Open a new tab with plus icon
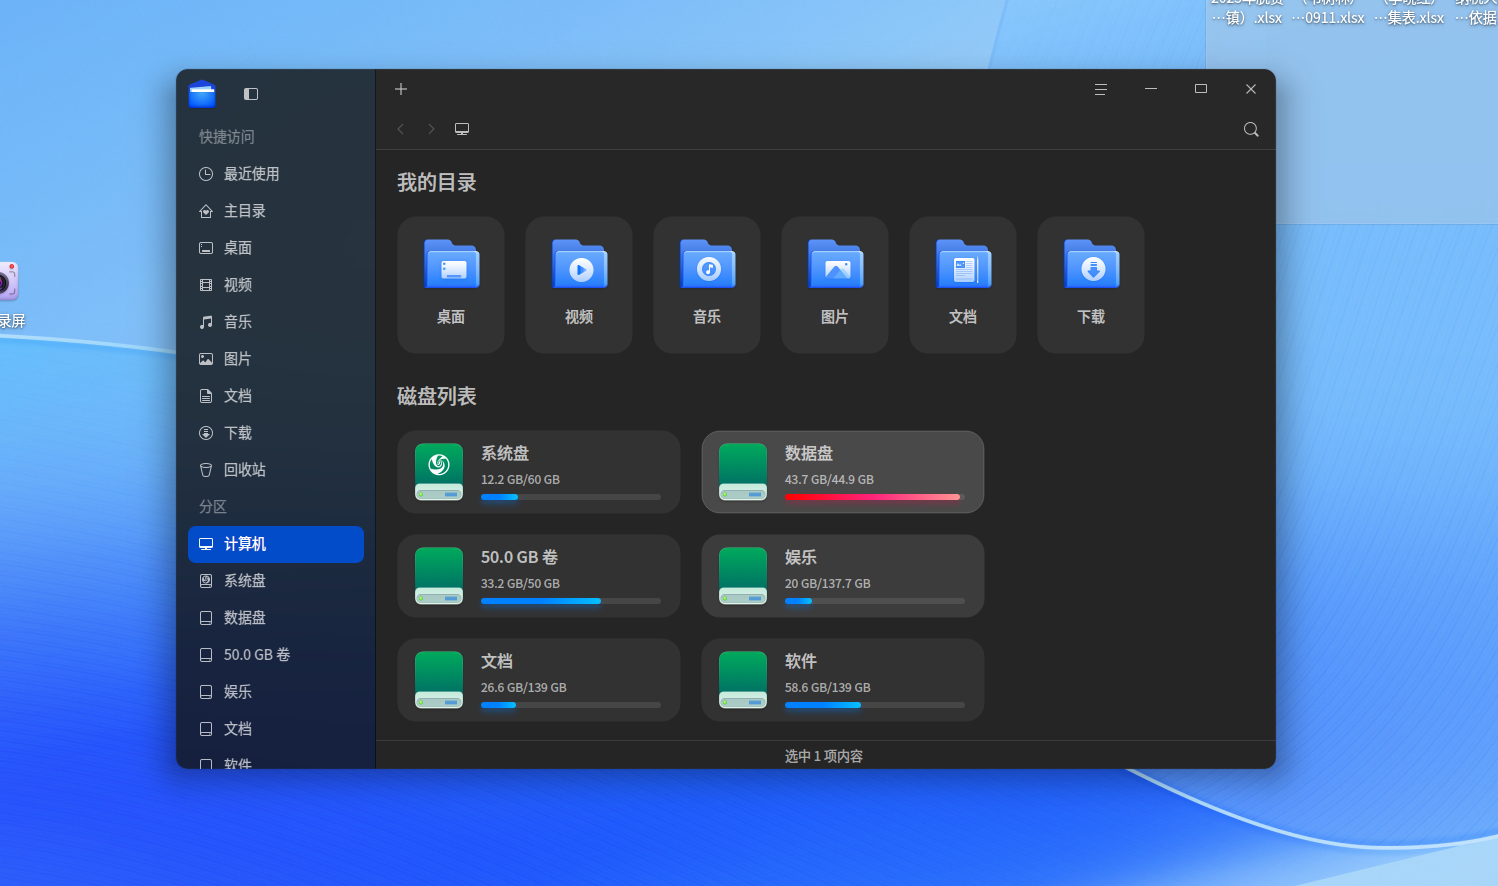The width and height of the screenshot is (1498, 886). pyautogui.click(x=401, y=89)
